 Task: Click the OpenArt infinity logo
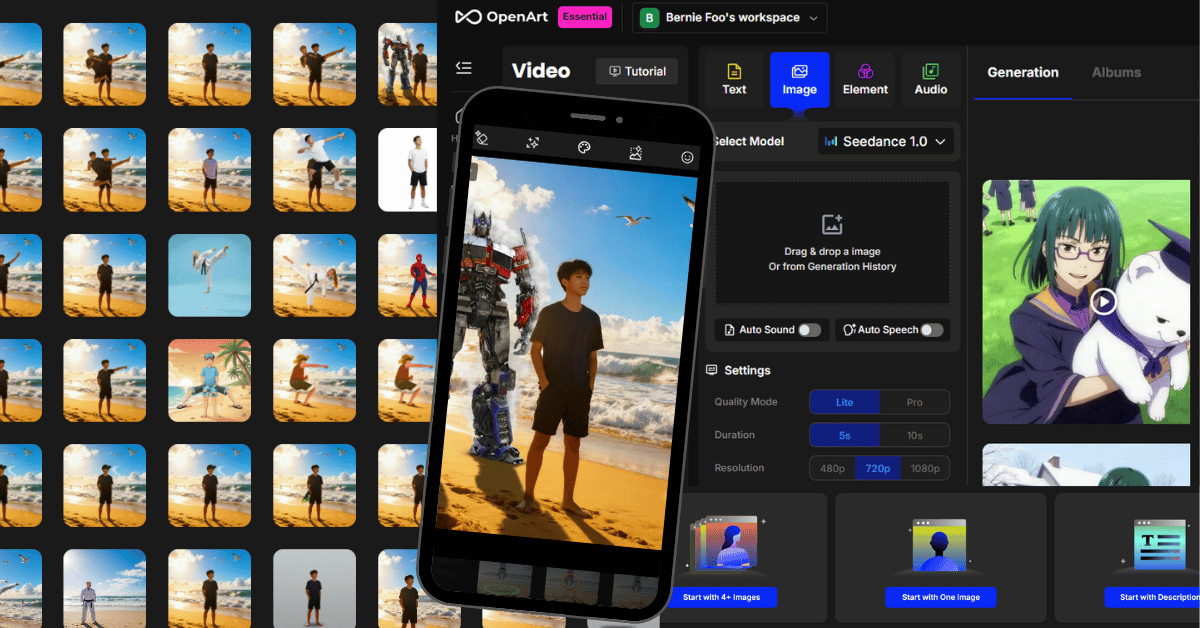(469, 17)
